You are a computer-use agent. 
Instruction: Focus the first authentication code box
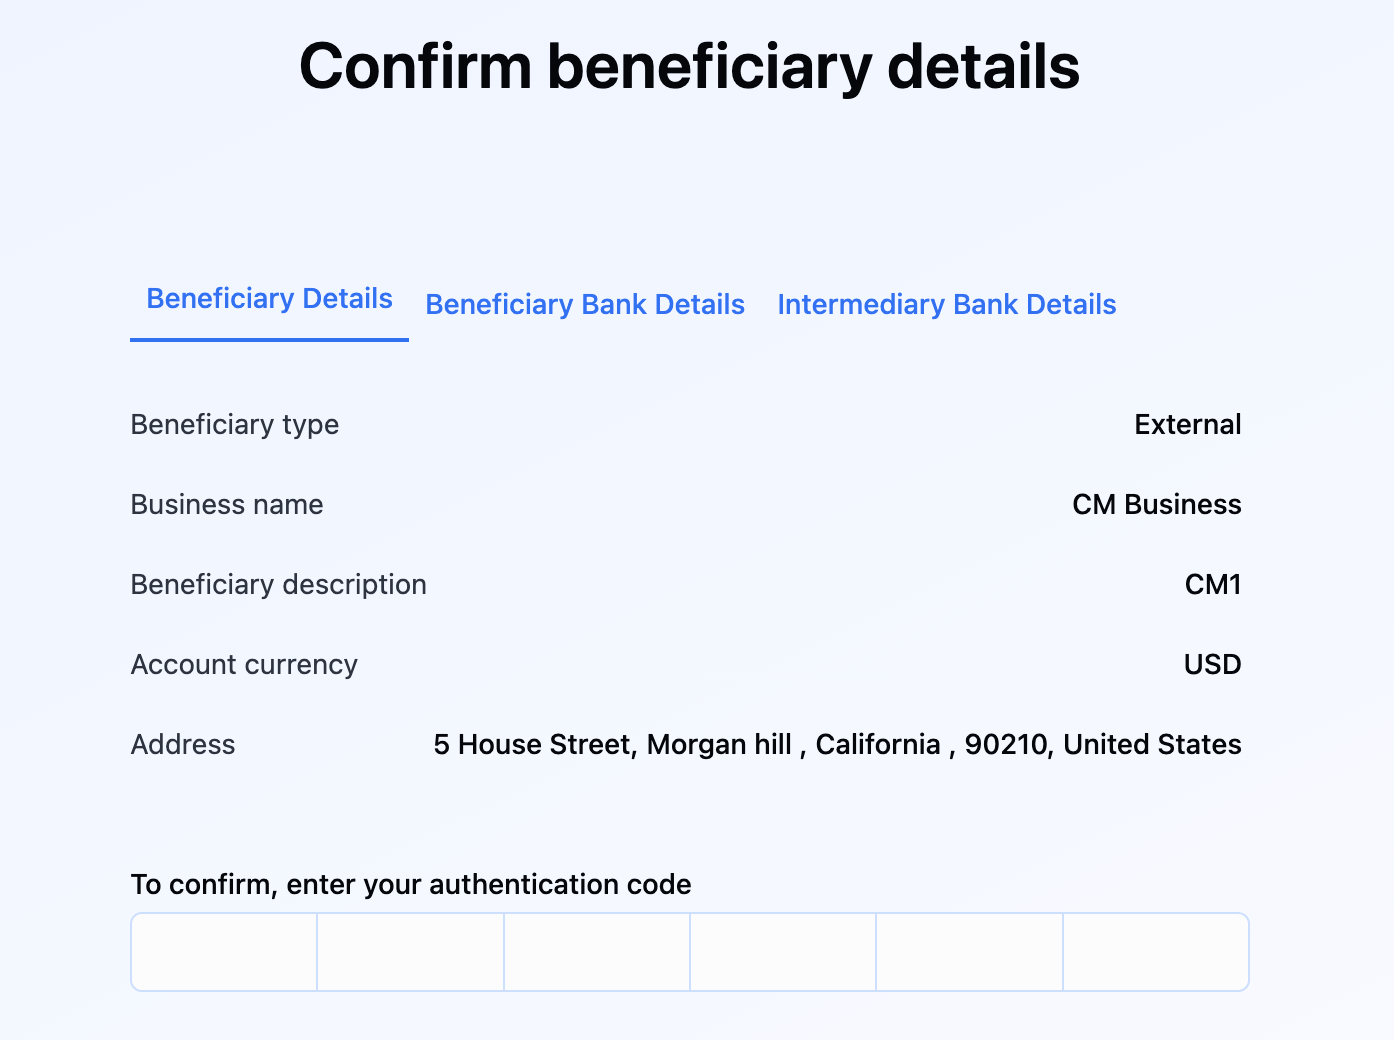tap(224, 952)
